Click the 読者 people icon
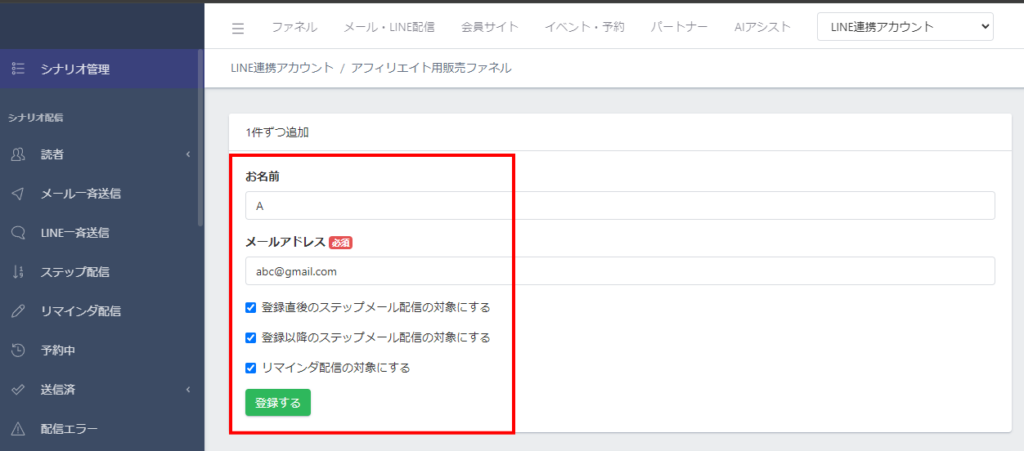Screen dimensions: 1024x451 tap(17, 154)
